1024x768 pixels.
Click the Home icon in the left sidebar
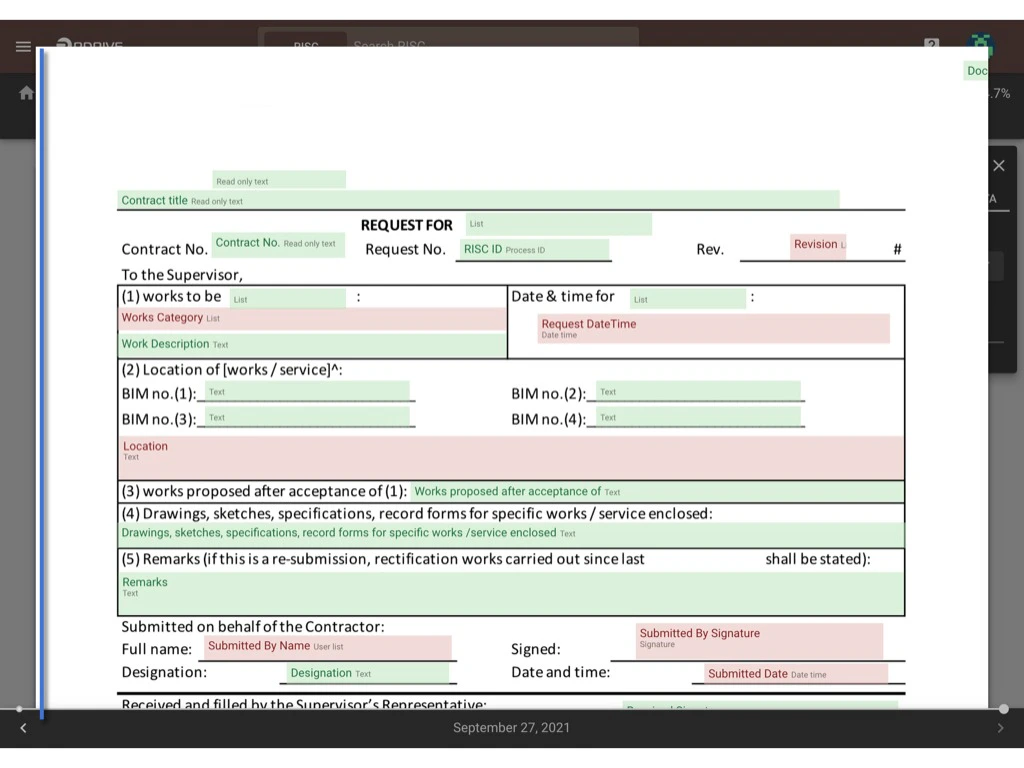(25, 92)
